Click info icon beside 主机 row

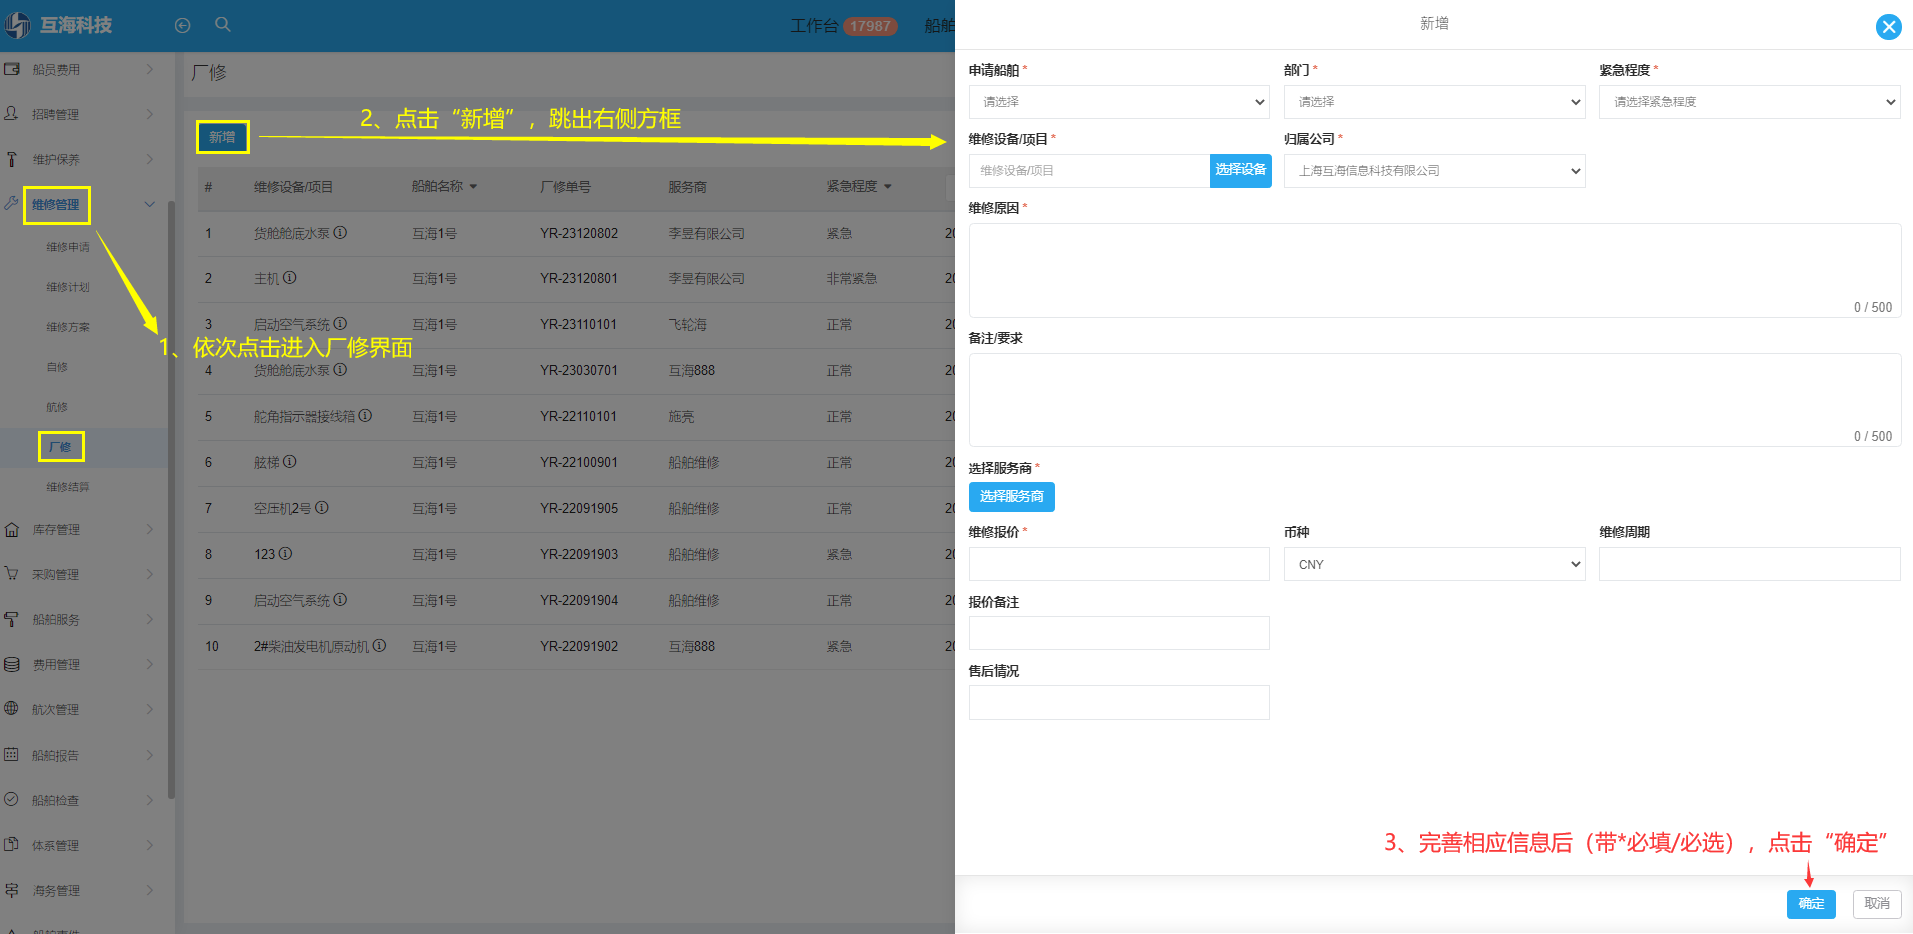tap(290, 278)
